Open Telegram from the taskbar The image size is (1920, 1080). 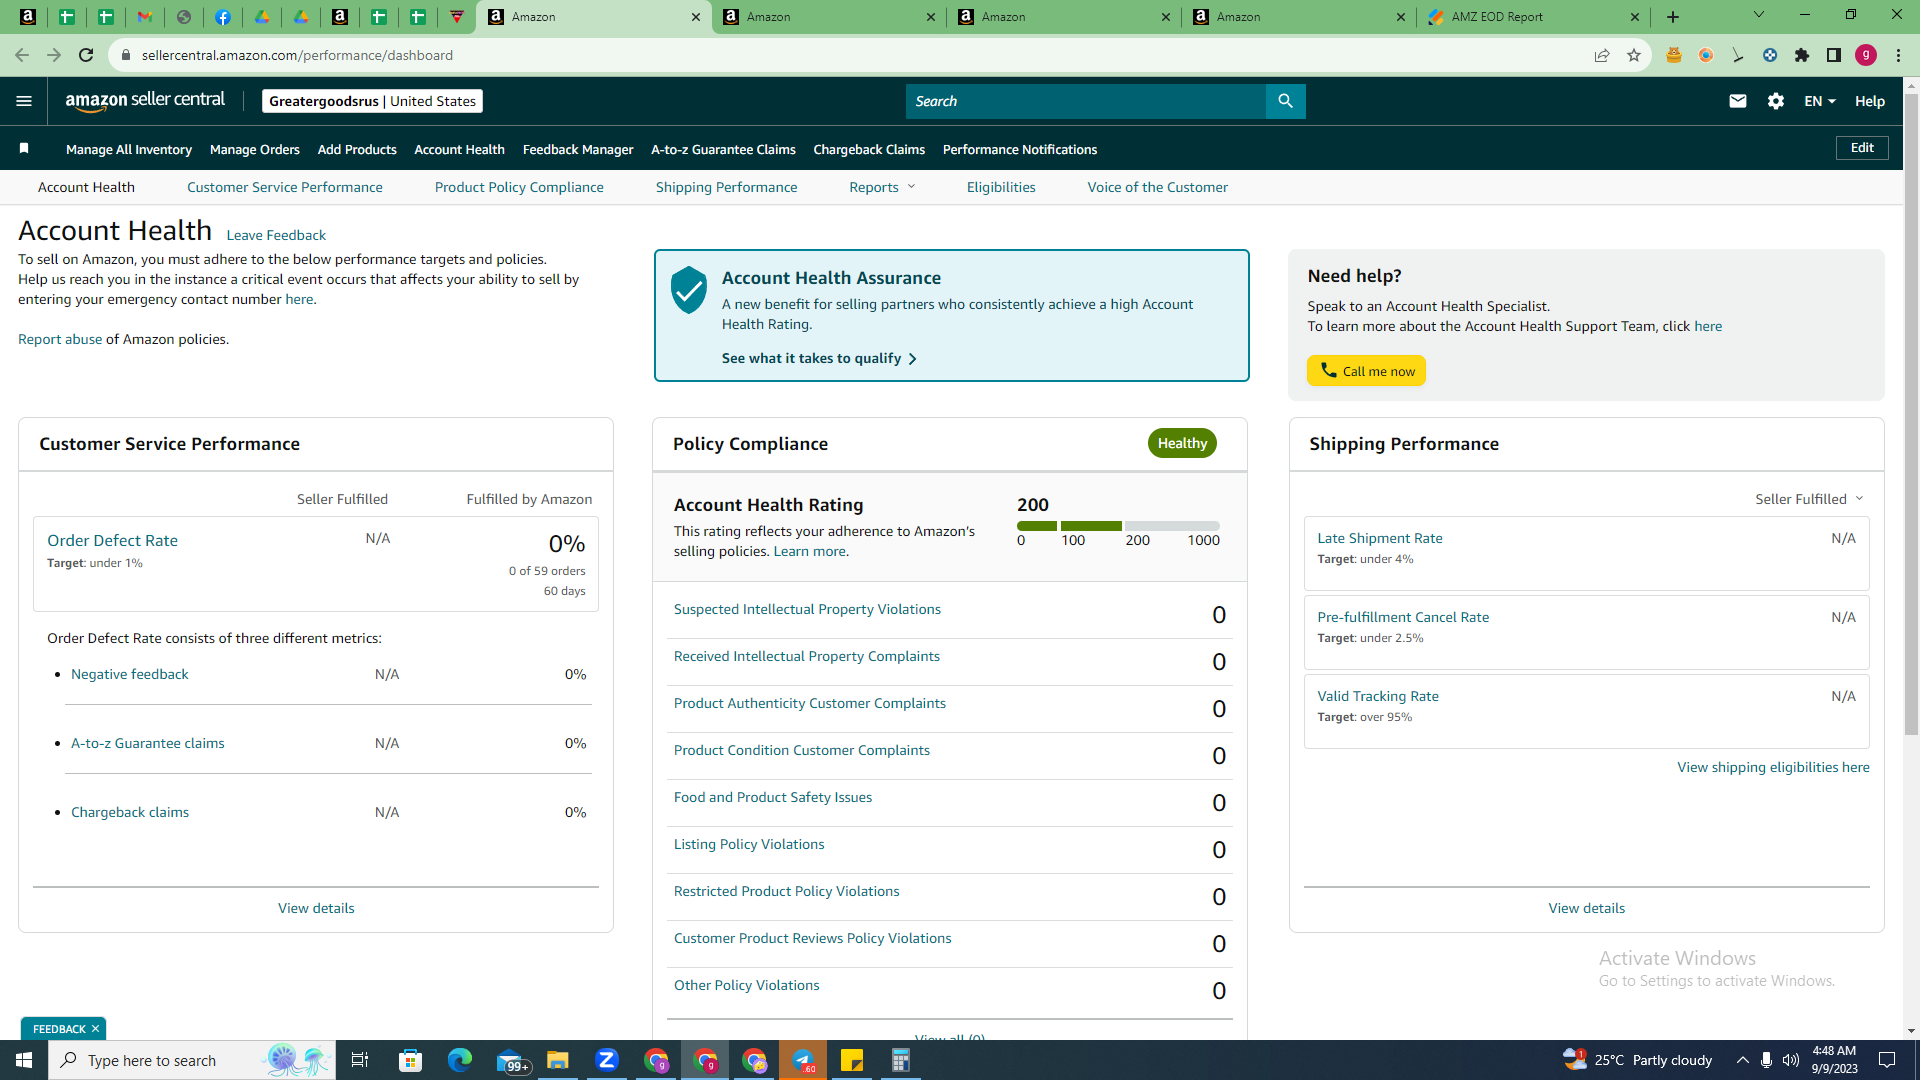tap(803, 1060)
